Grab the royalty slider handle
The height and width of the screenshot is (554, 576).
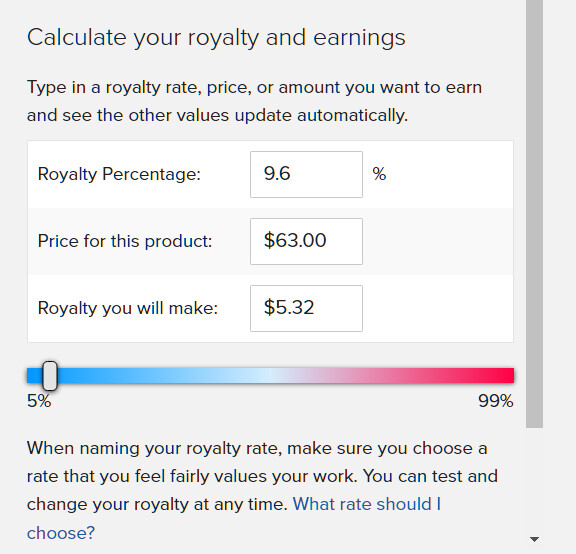coord(50,375)
